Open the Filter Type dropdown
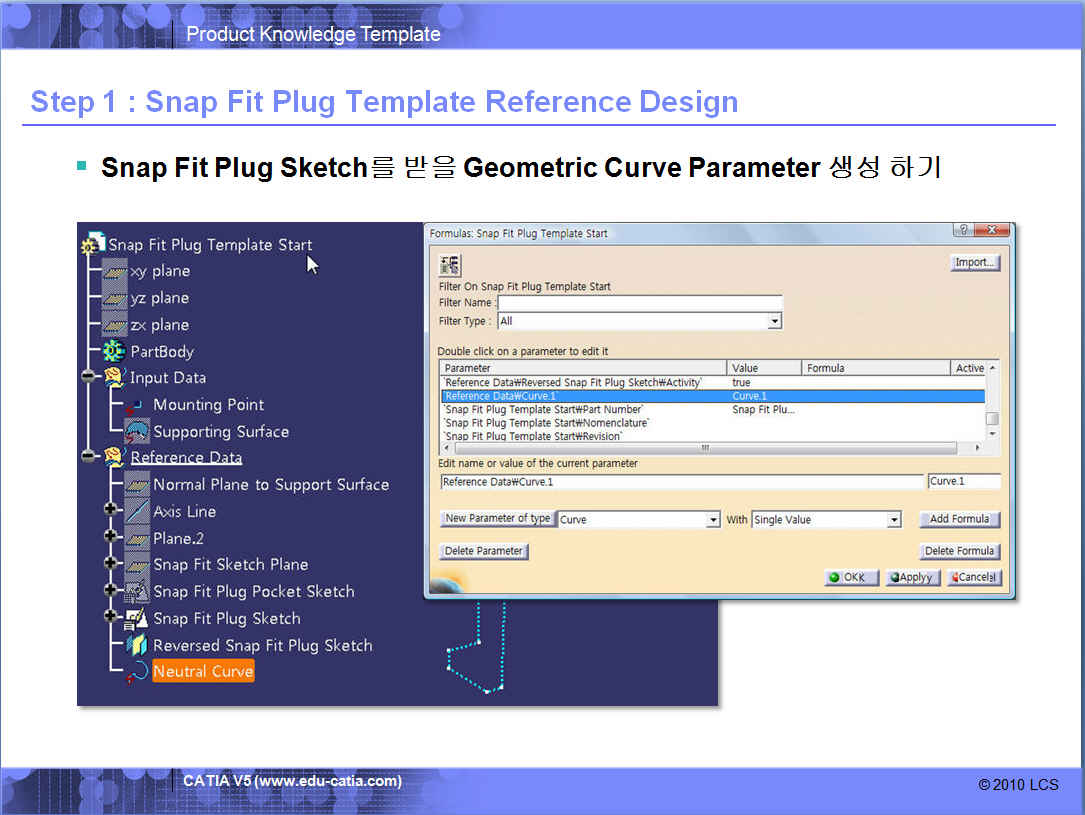 pos(774,321)
